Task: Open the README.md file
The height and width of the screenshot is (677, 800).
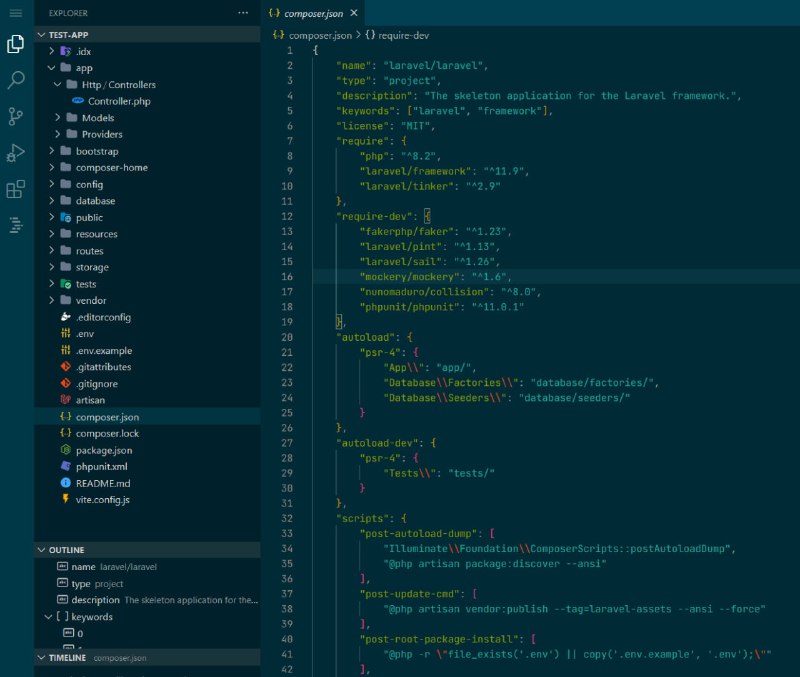Action: (147, 483)
